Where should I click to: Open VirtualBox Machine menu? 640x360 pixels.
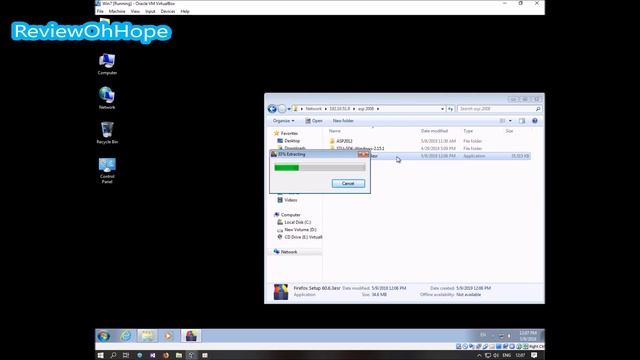117,11
